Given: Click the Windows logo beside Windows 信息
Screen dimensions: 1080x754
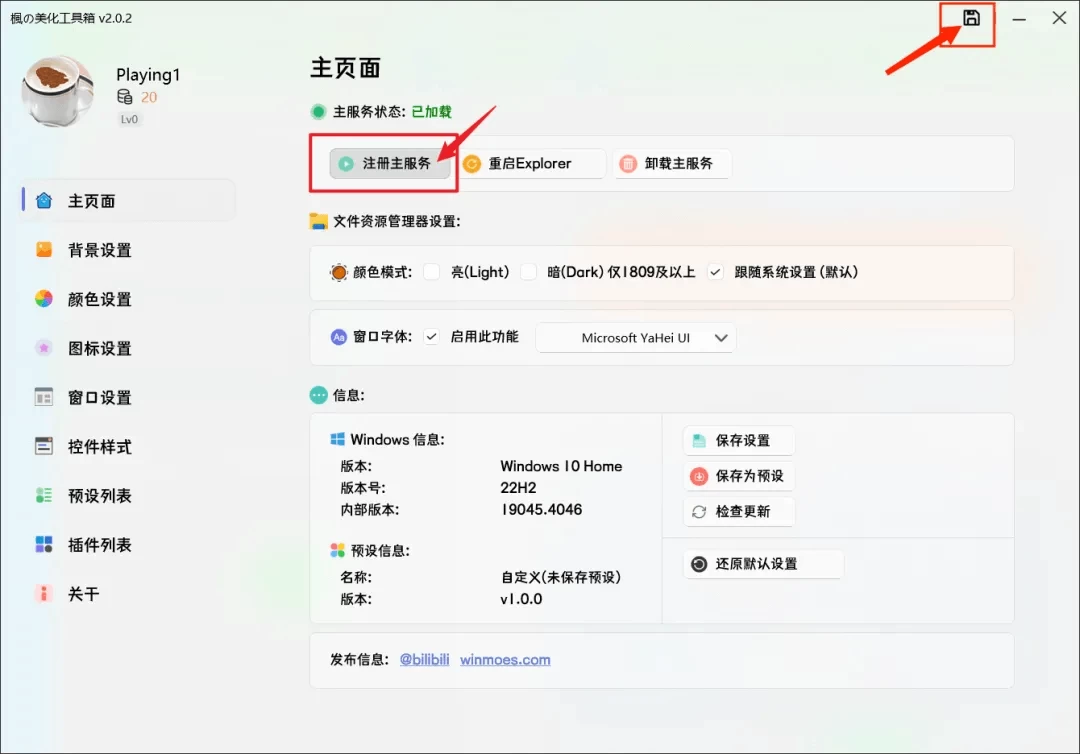Looking at the screenshot, I should click(338, 439).
